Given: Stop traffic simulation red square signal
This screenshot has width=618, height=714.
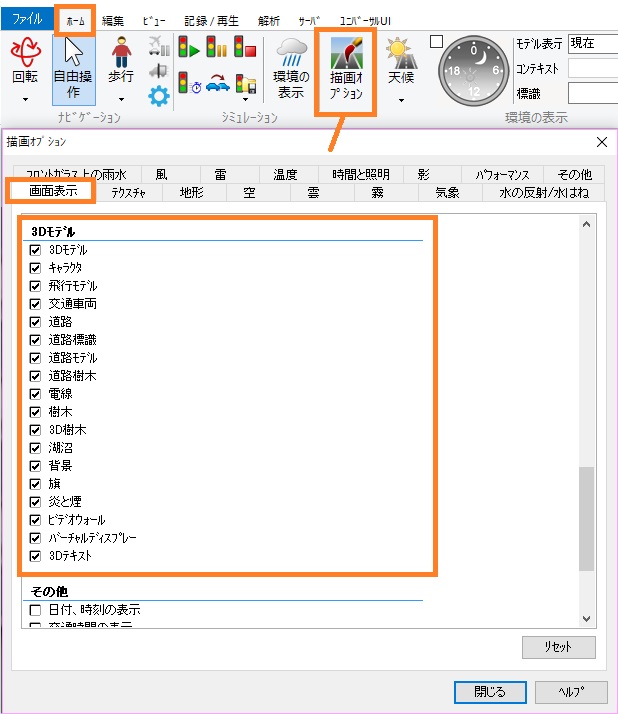Looking at the screenshot, I should pos(245,46).
